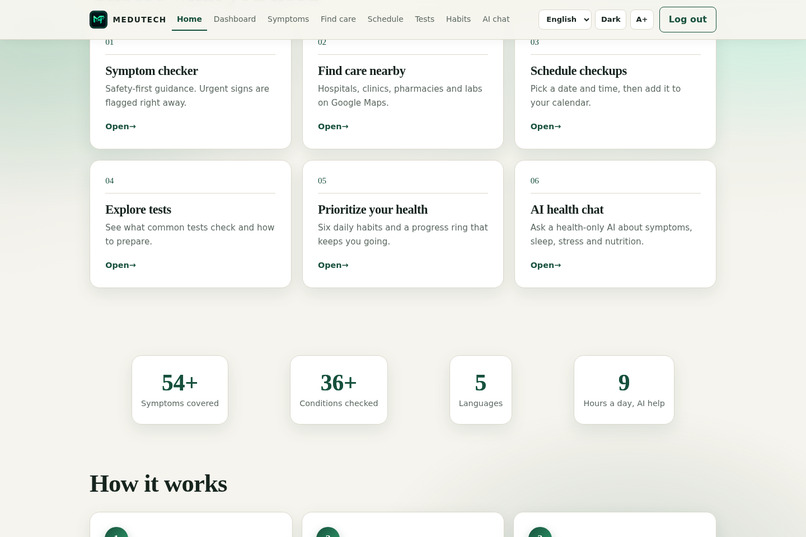The width and height of the screenshot is (806, 537).
Task: Click the Explore tests heading
Action: click(x=138, y=210)
